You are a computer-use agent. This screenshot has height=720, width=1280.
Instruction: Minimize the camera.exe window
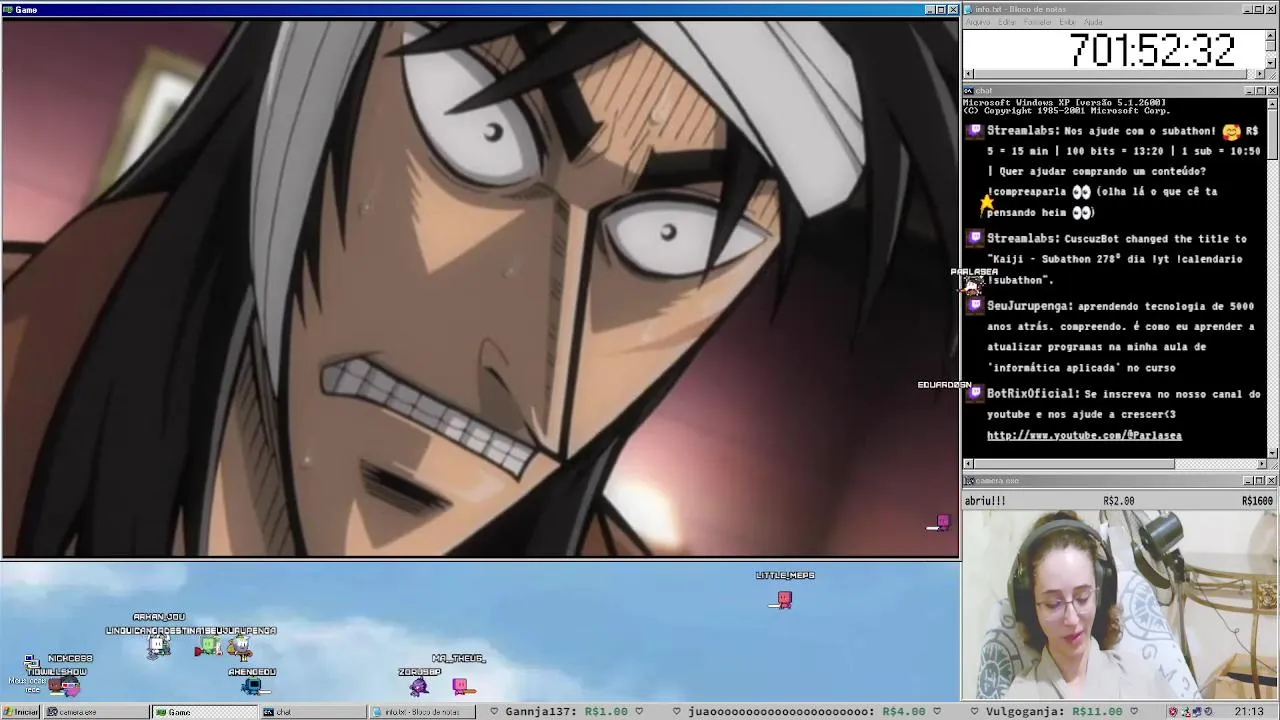pyautogui.click(x=1248, y=481)
